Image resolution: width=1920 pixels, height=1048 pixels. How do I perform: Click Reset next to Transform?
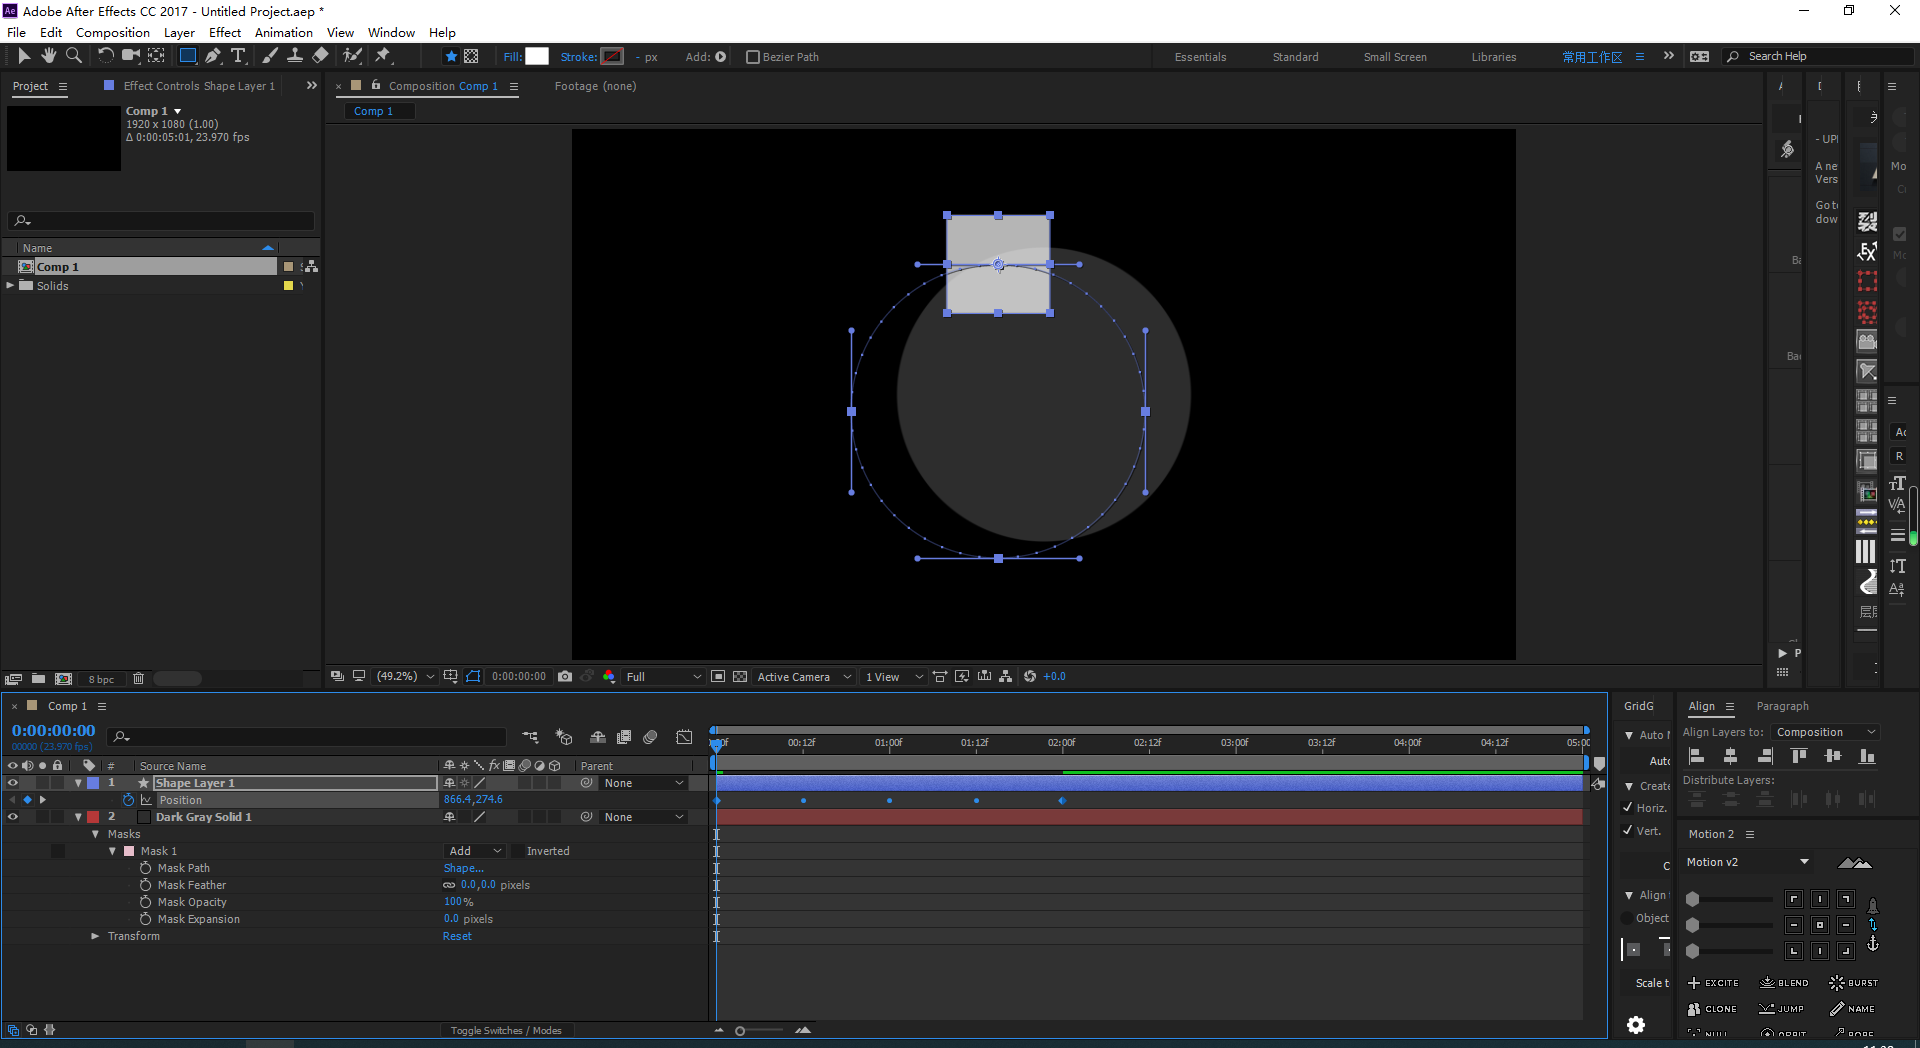click(x=457, y=936)
